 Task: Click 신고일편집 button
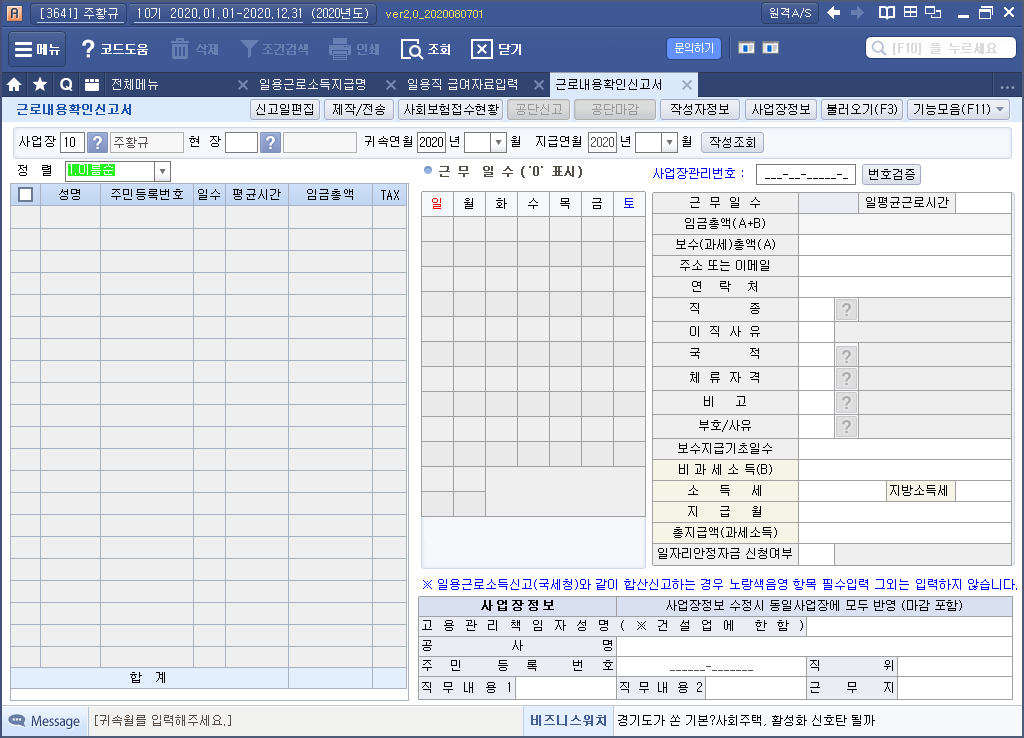[x=285, y=109]
